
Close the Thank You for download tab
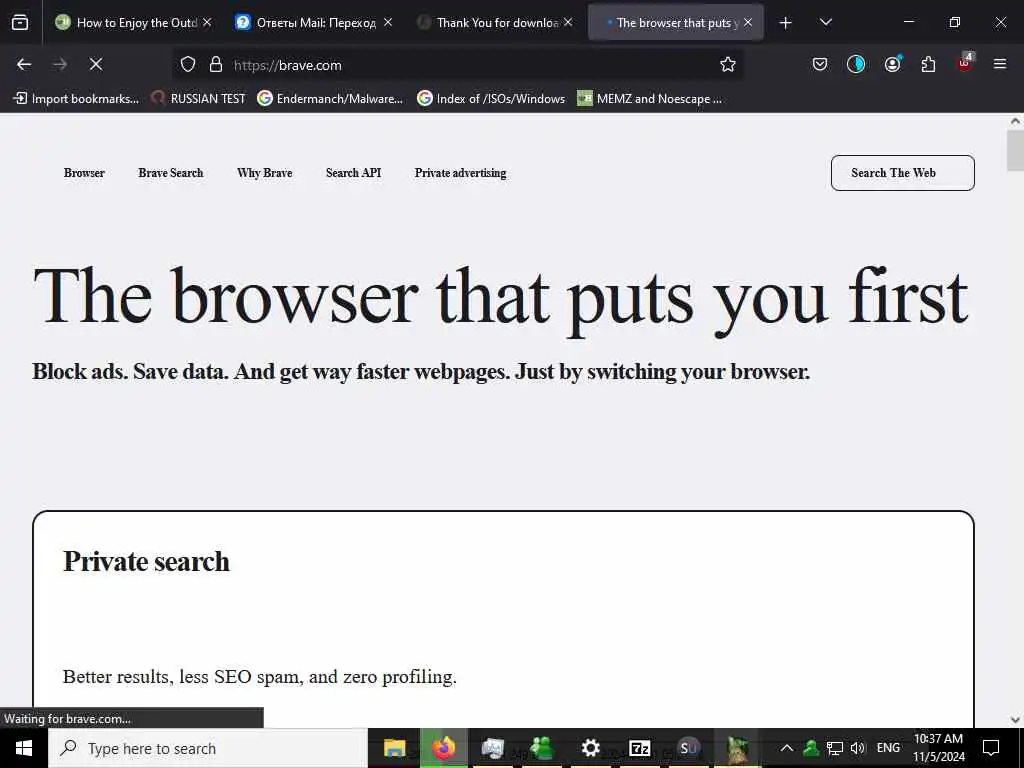(568, 22)
